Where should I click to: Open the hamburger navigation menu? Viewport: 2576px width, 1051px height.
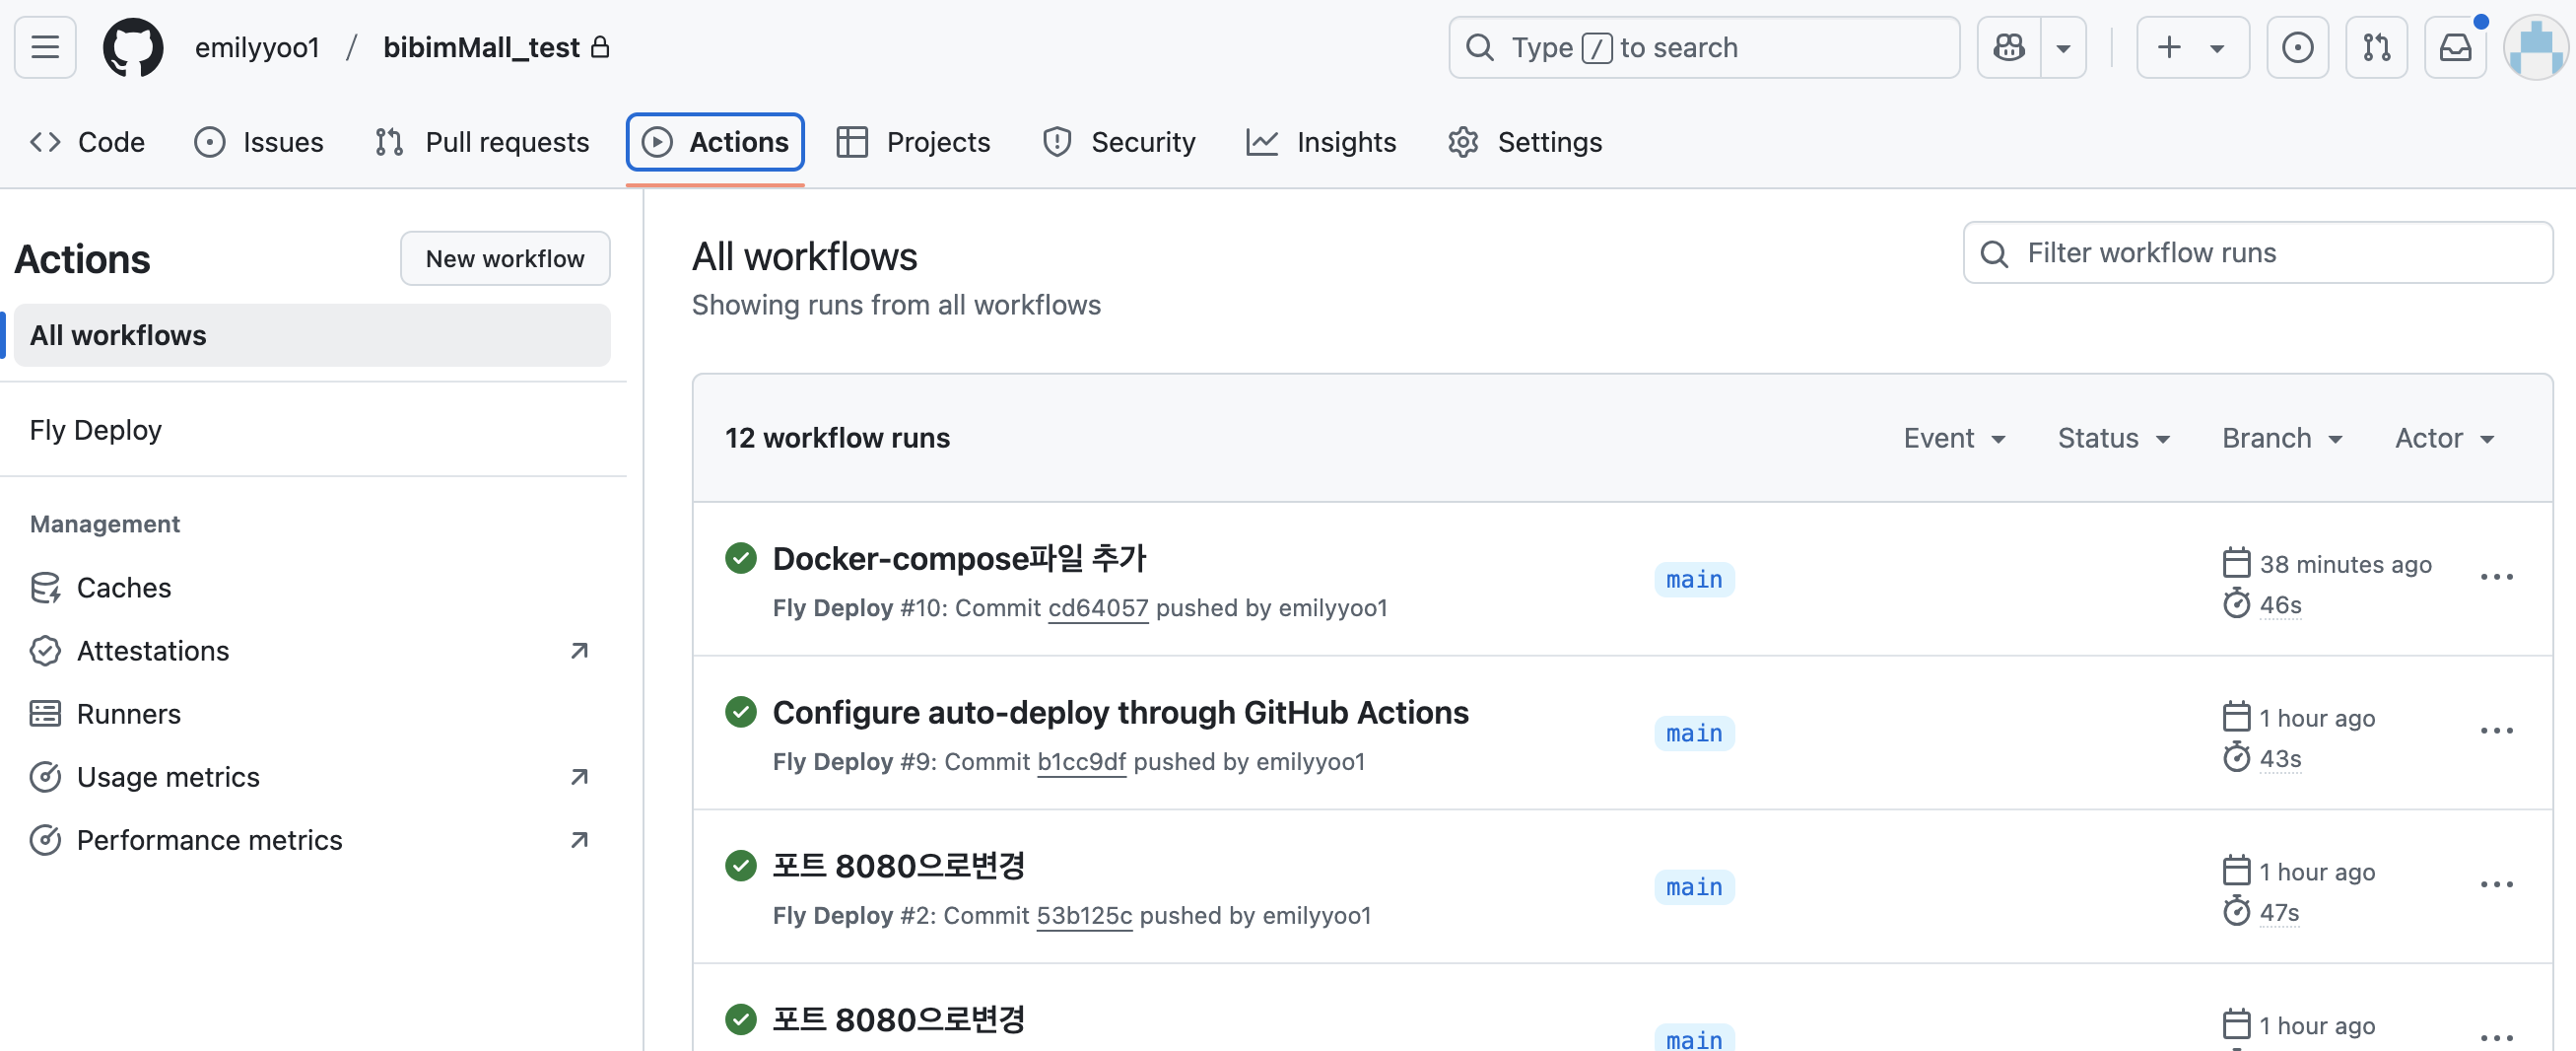click(45, 47)
